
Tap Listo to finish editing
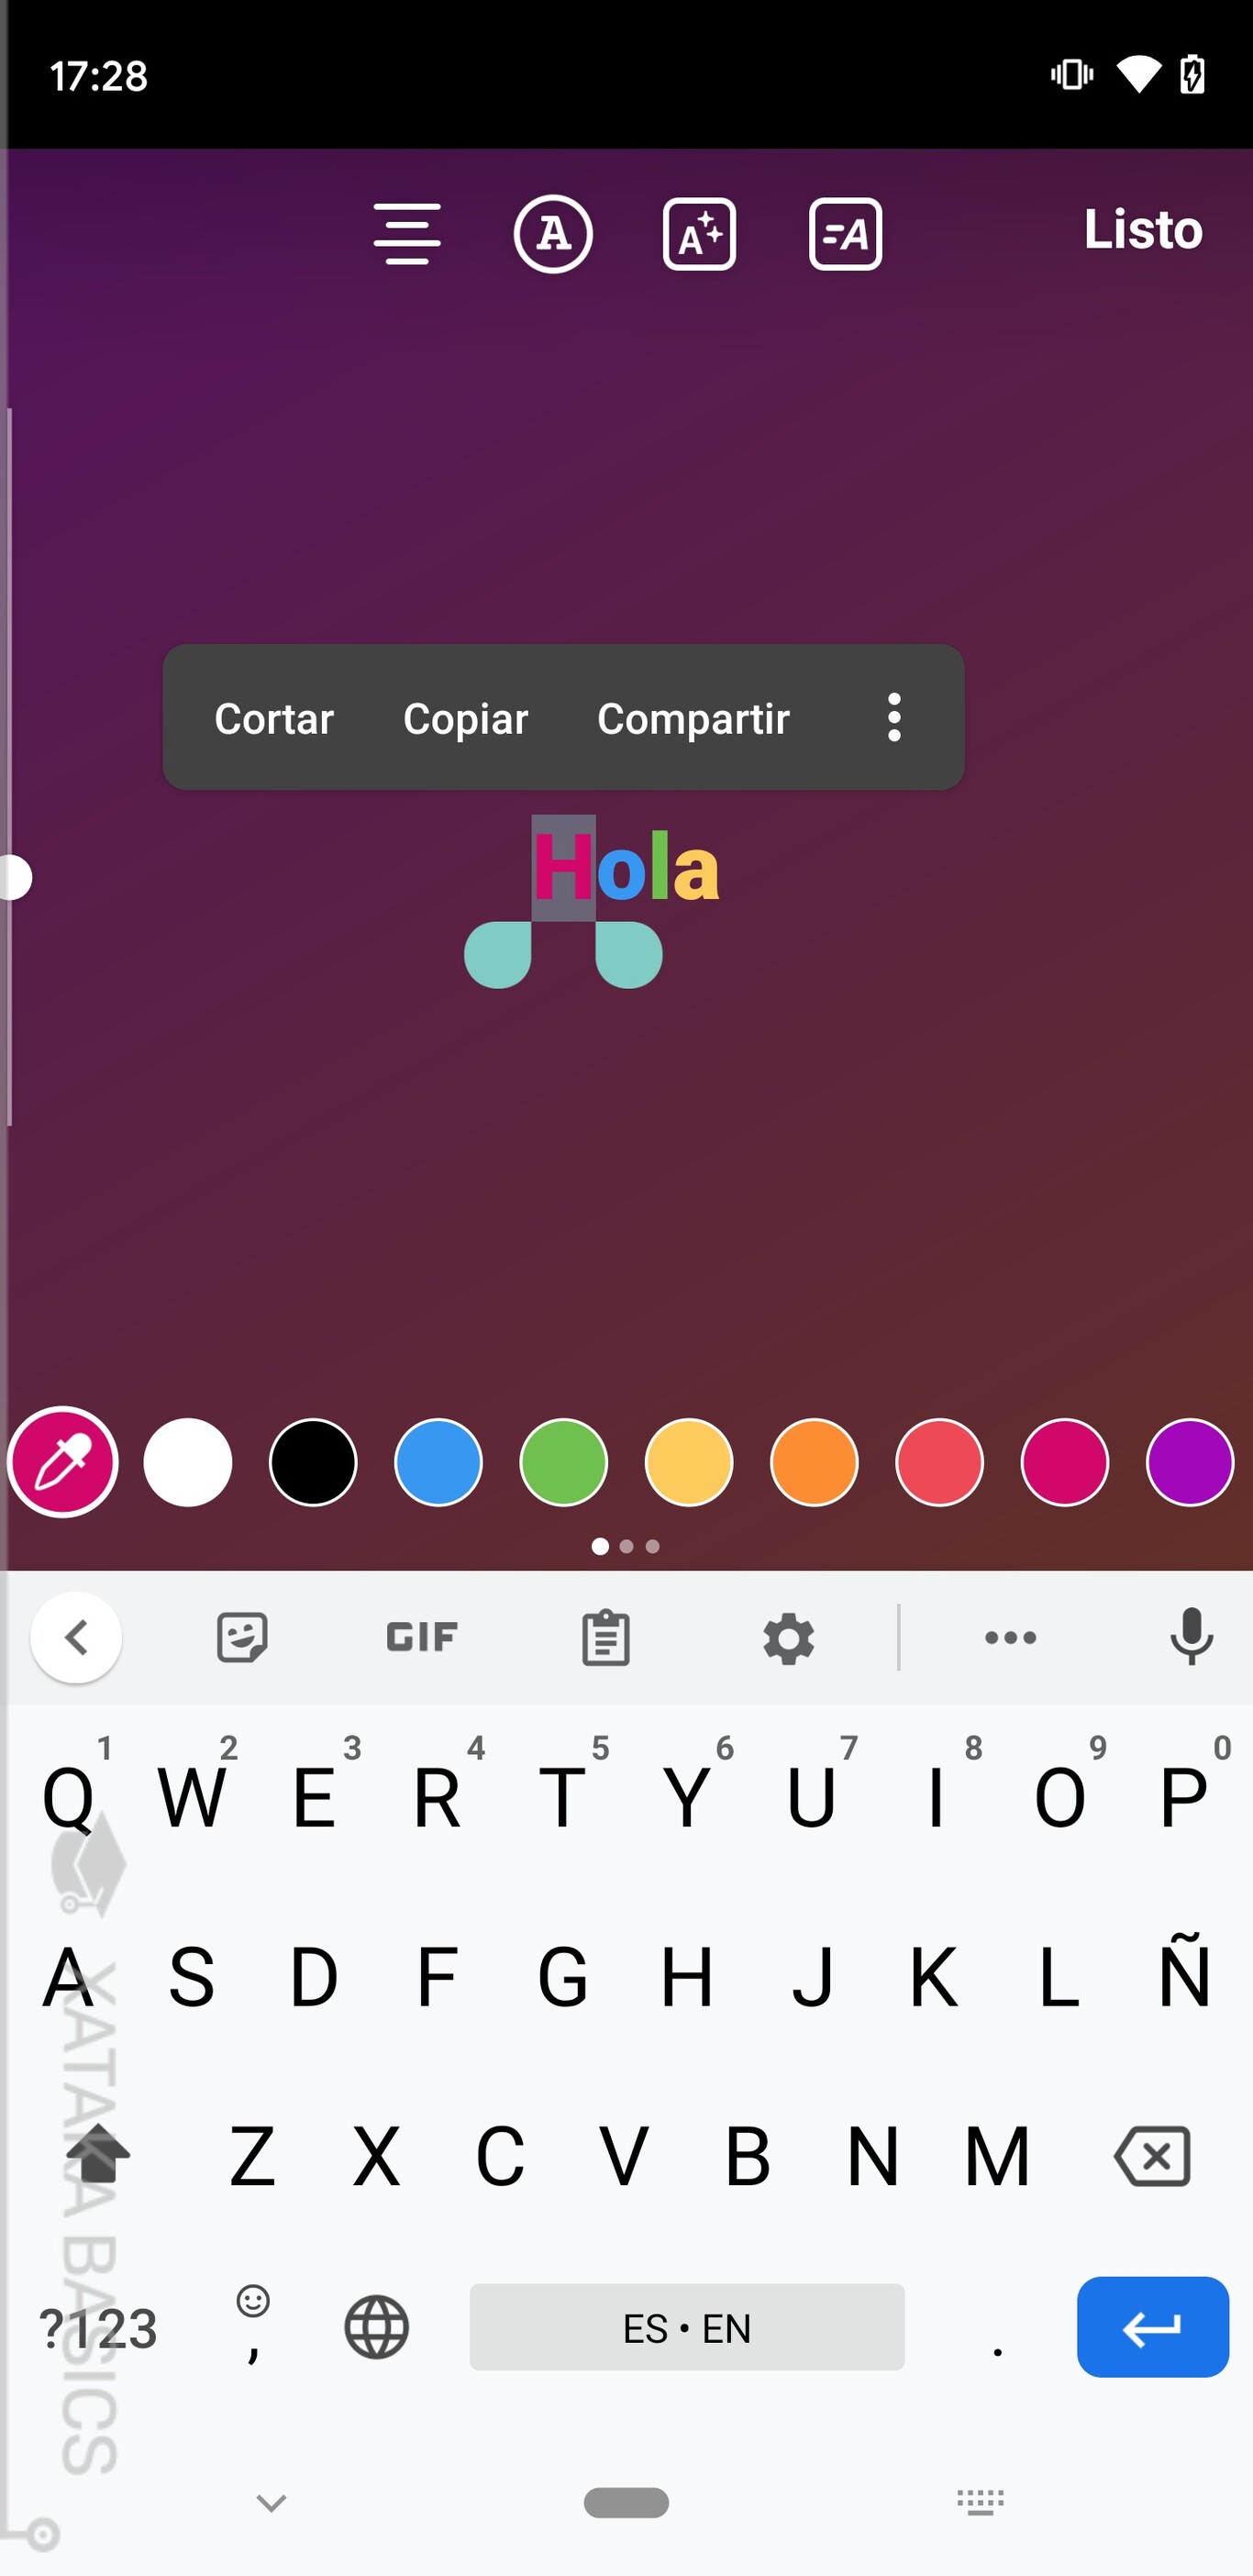(1142, 229)
